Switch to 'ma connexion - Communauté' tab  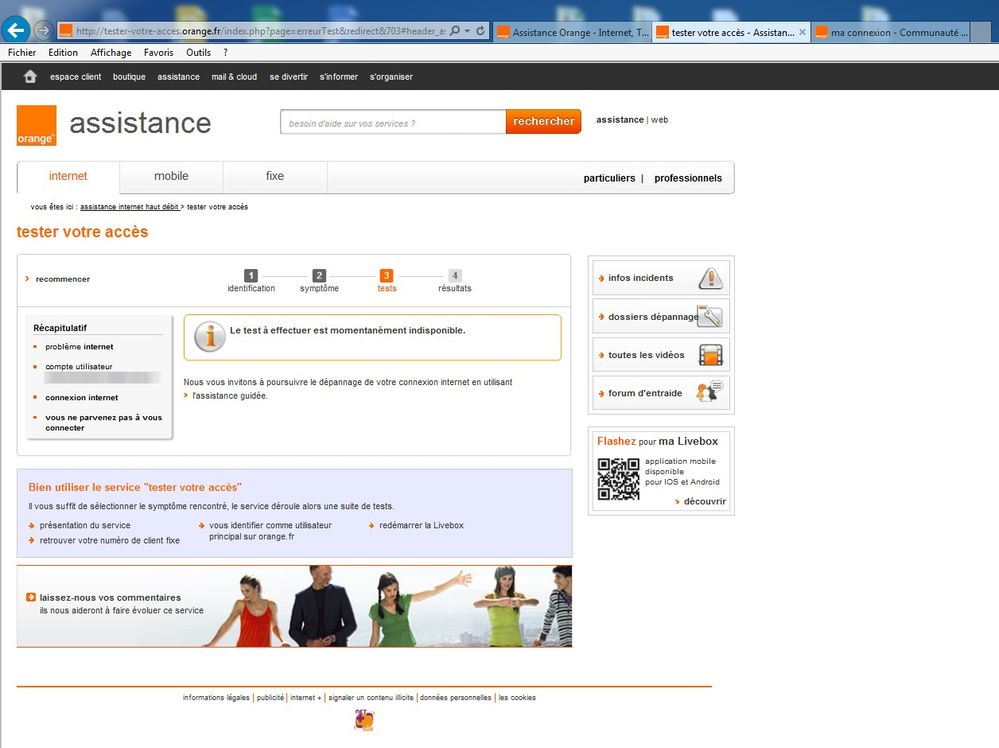(892, 32)
